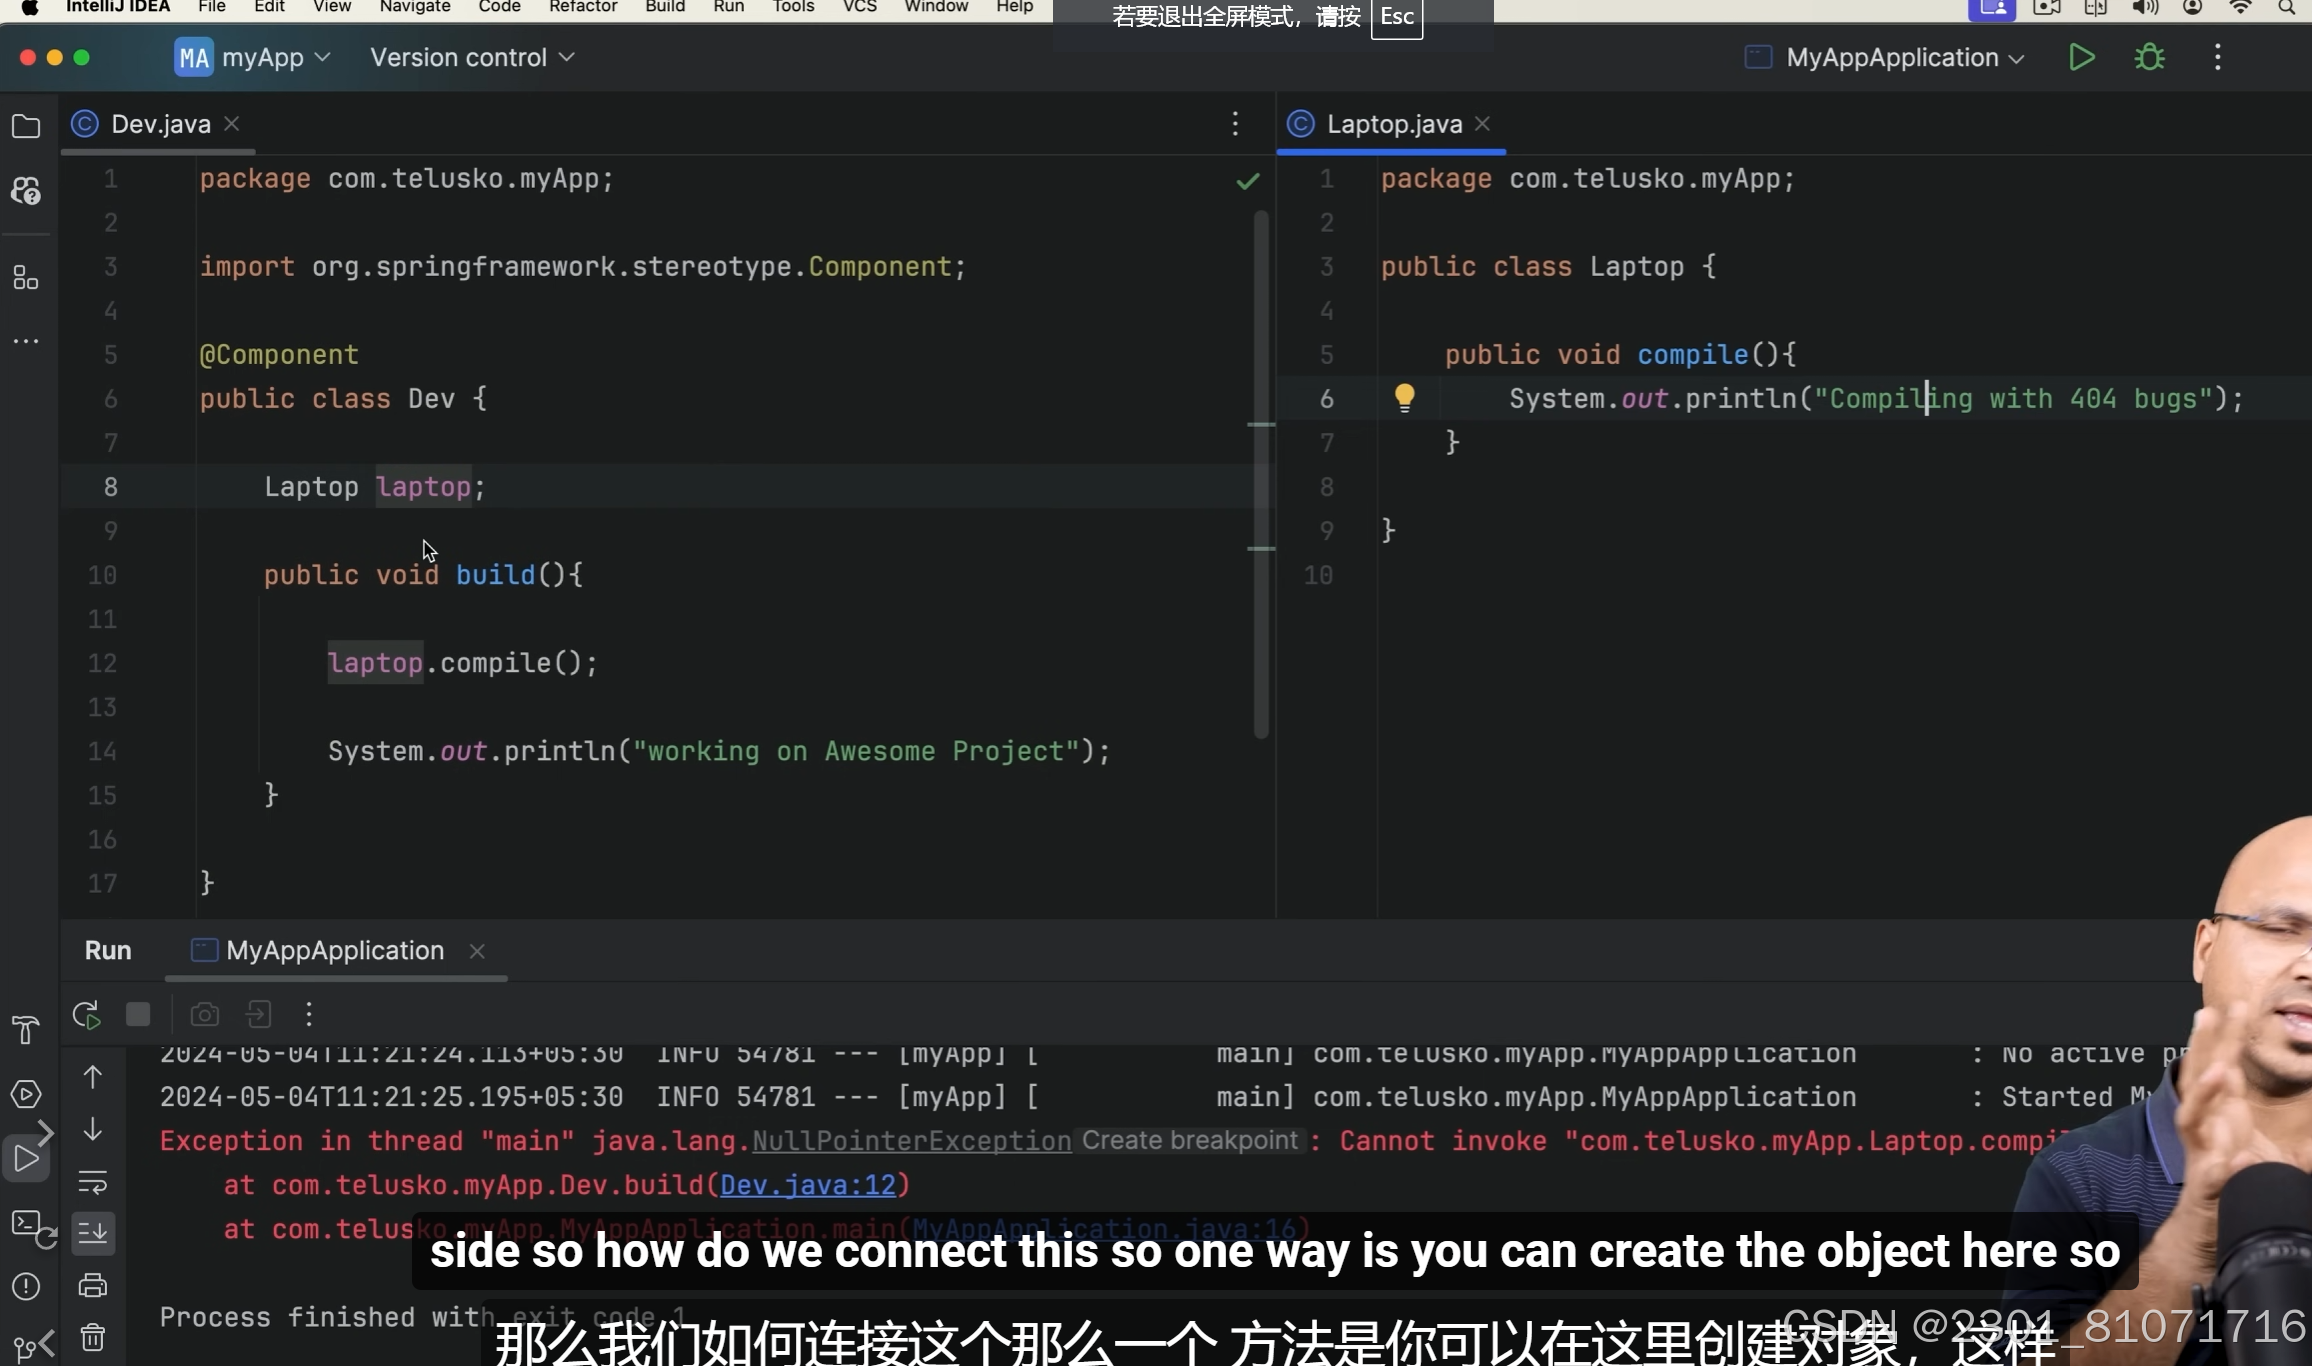Open the Version control dropdown

(x=472, y=58)
